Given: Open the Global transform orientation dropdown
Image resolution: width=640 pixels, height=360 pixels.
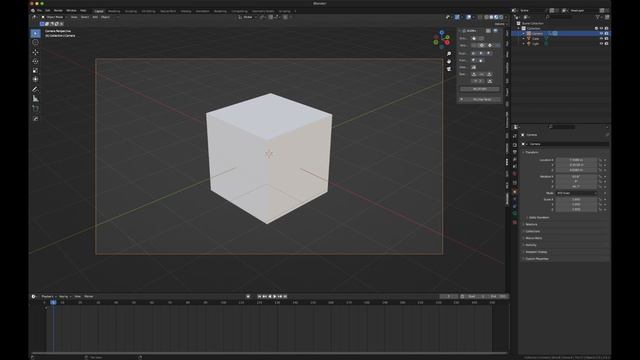Looking at the screenshot, I should tap(247, 17).
